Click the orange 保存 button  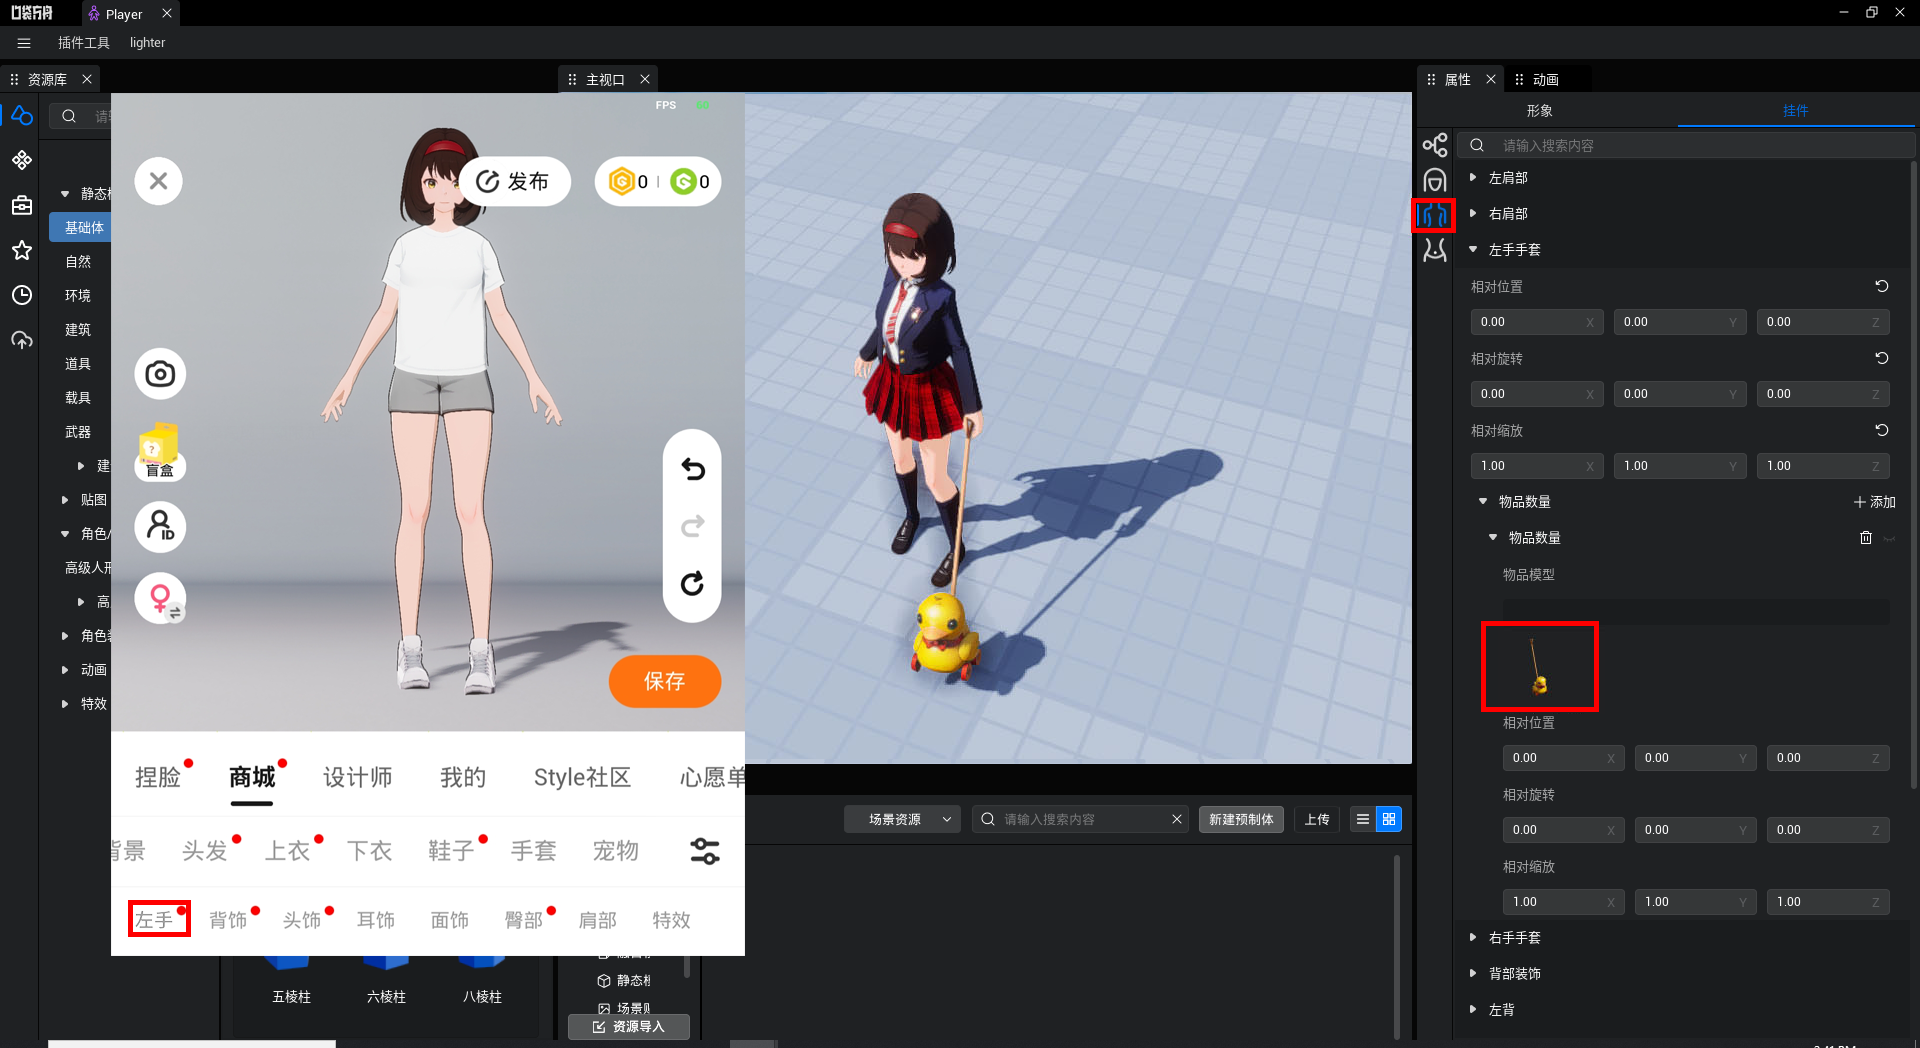point(664,681)
